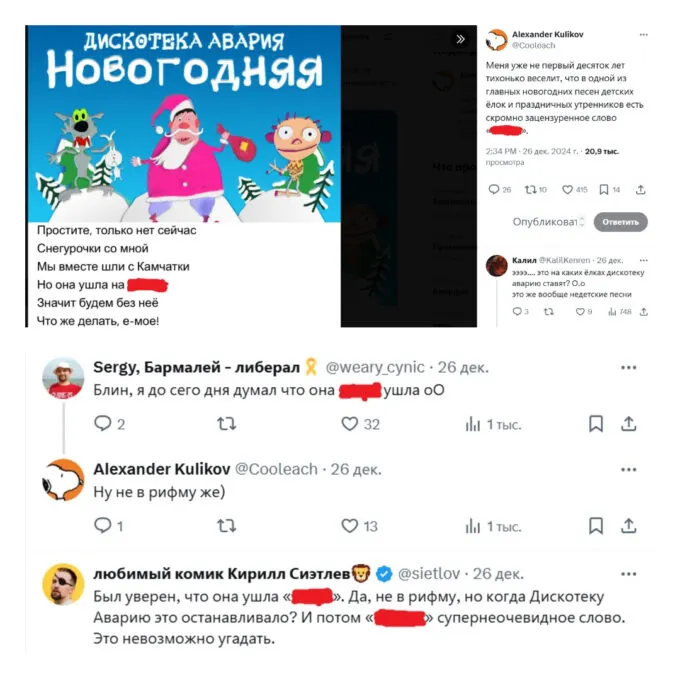Collapse the image panel with the double-chevron icon

(460, 39)
